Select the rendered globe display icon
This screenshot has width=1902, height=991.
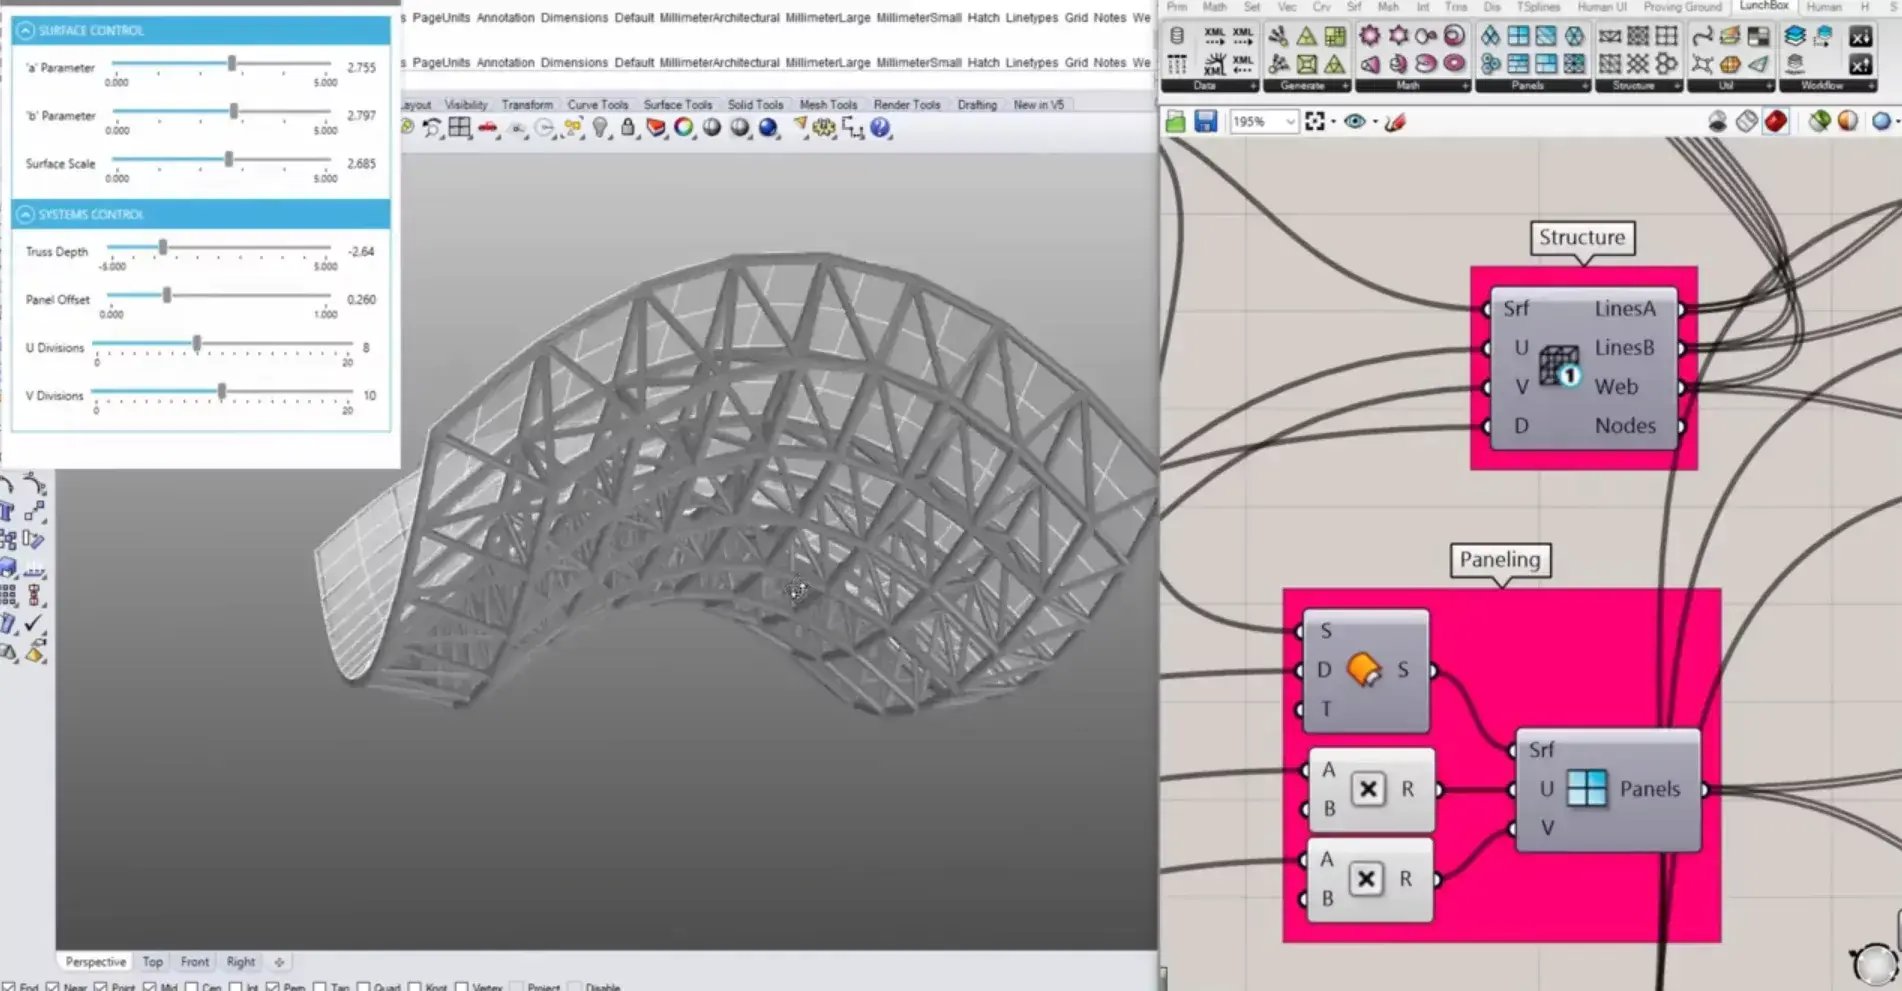767,127
